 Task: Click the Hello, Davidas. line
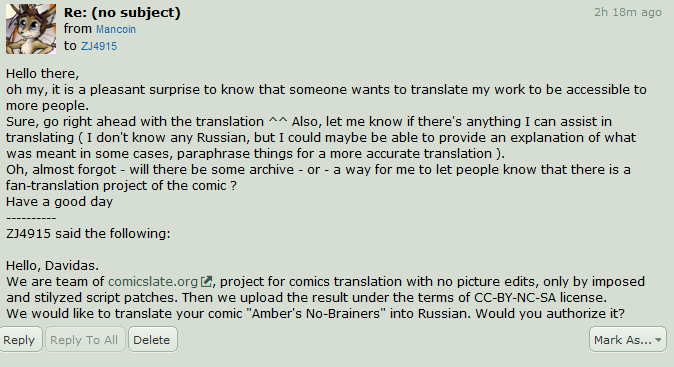pos(52,265)
